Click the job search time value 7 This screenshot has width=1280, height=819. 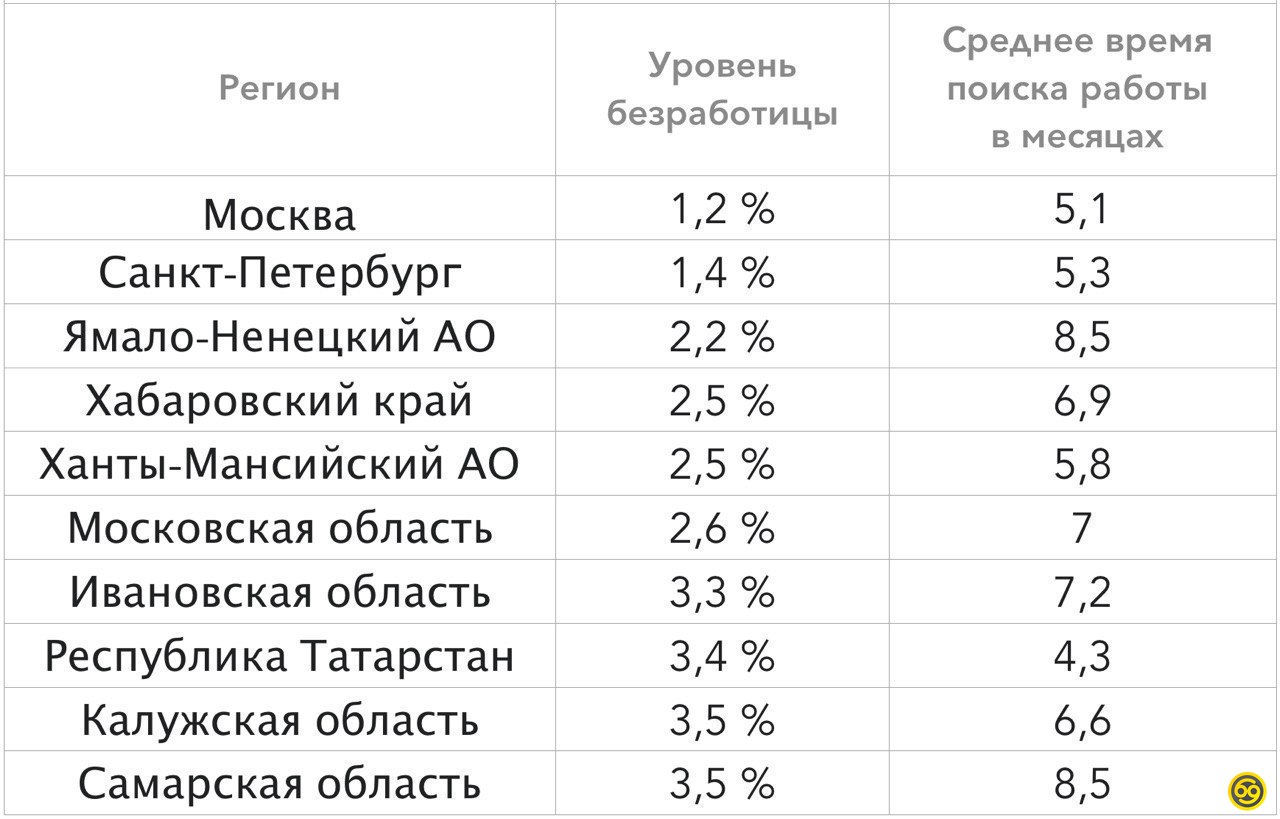click(x=1081, y=528)
